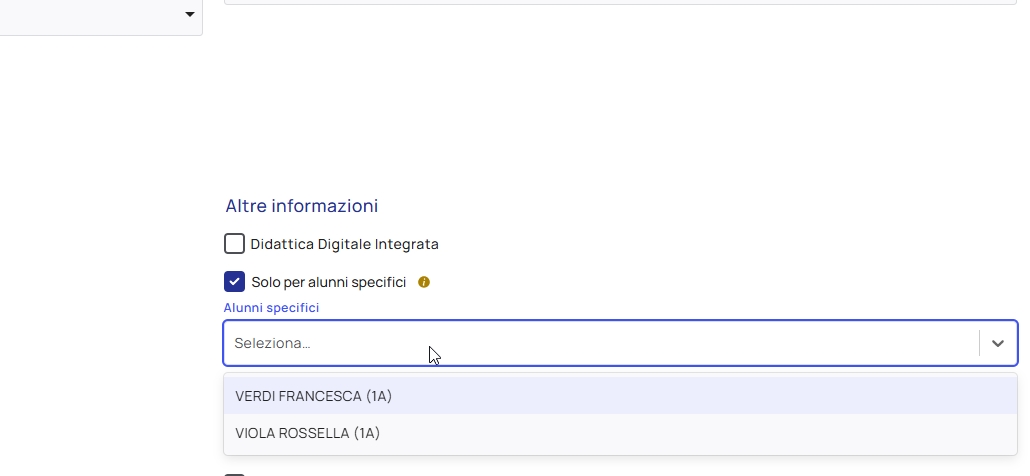Screen dimensions: 1030x476
Task: Click the black caret arrow at top left
Action: 189,15
